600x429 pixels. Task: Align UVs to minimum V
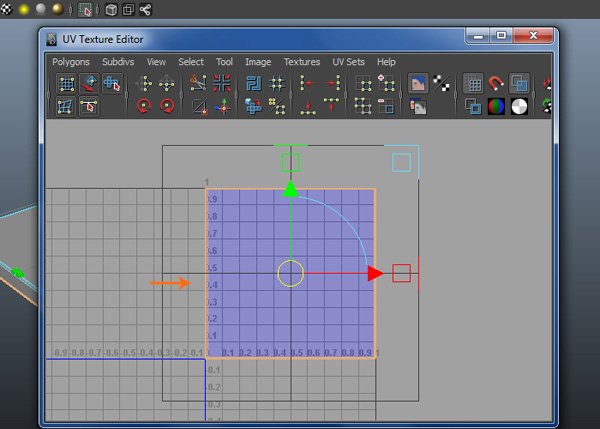pyautogui.click(x=308, y=107)
